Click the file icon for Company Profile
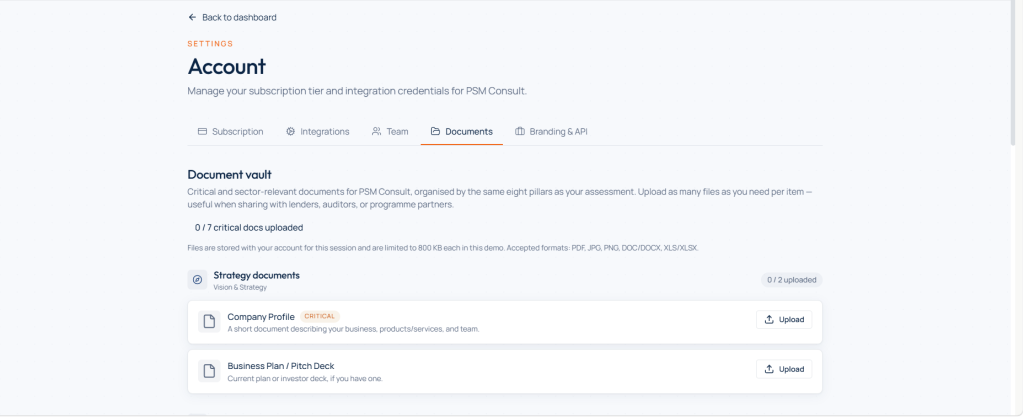Viewport: 1024px width, 417px height. (209, 322)
